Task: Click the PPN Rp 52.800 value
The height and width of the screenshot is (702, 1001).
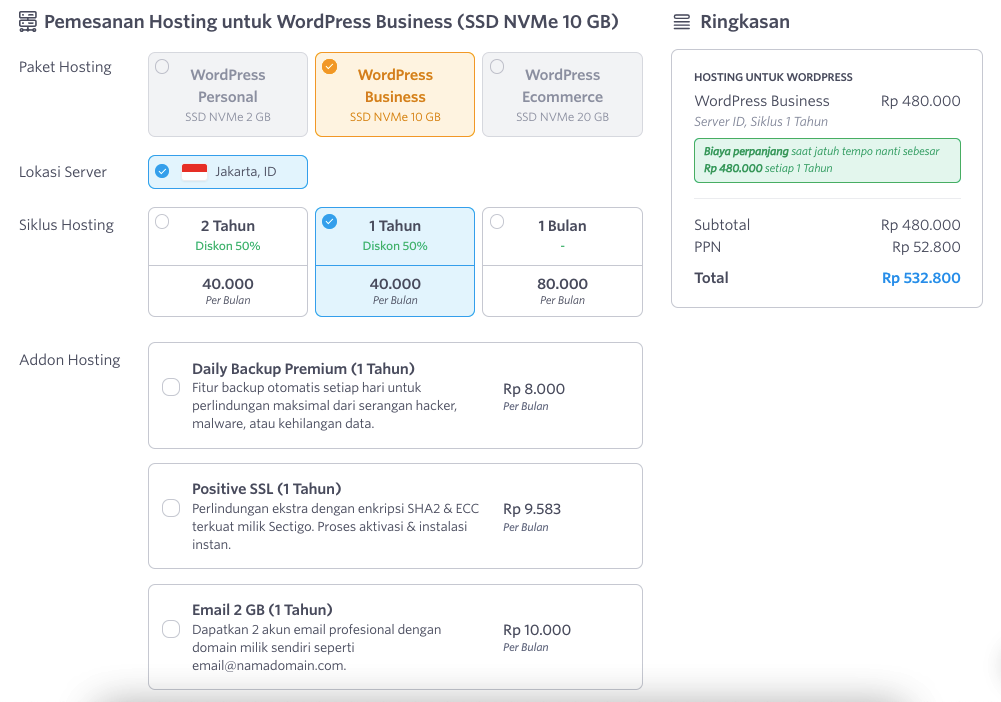Action: (x=926, y=247)
